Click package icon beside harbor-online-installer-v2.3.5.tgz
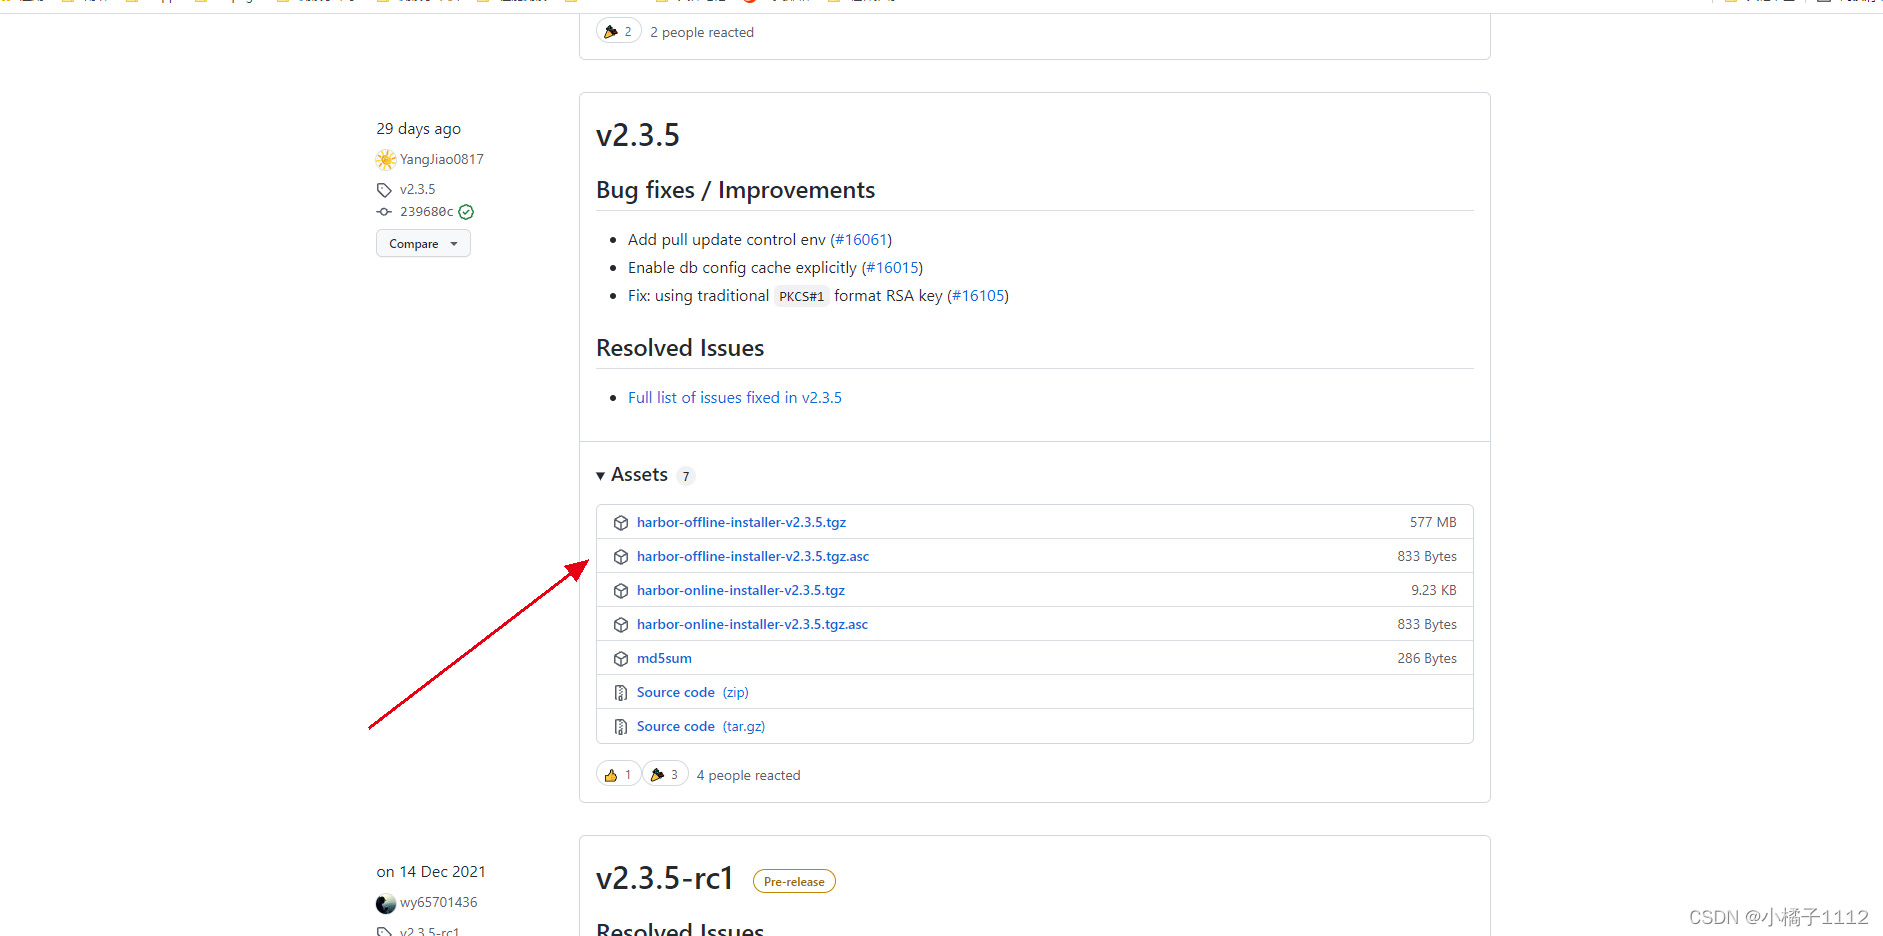The width and height of the screenshot is (1883, 936). [621, 591]
